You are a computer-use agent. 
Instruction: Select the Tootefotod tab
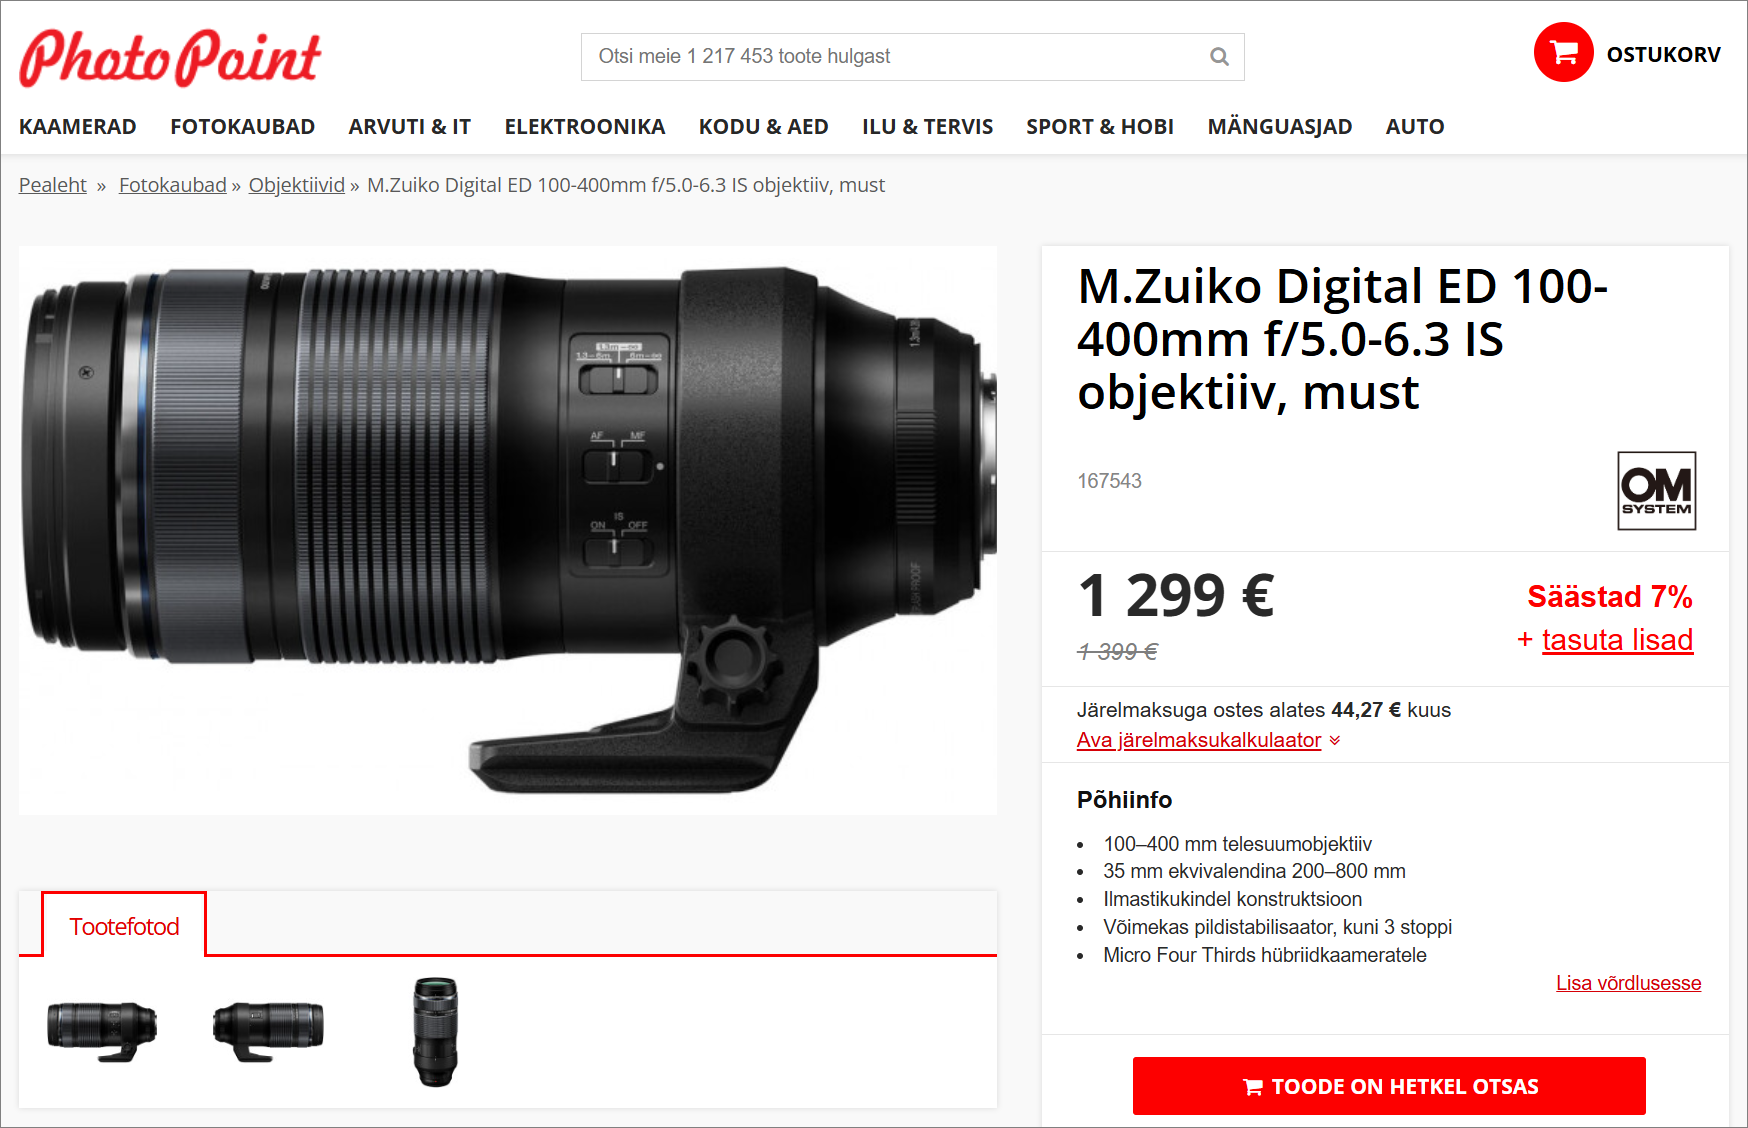click(x=124, y=926)
